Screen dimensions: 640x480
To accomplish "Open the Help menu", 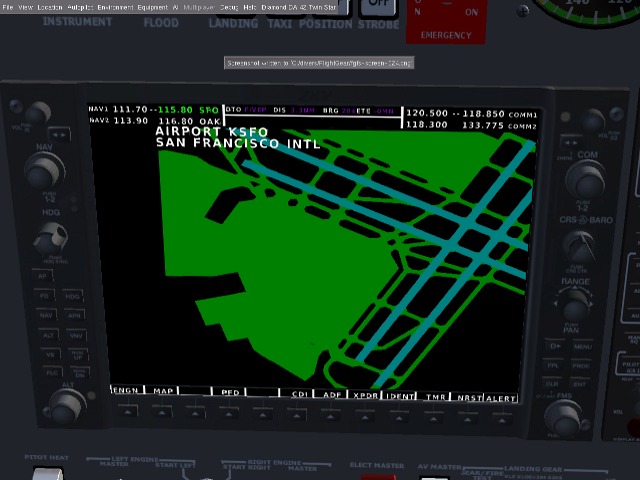I will 250,7.
